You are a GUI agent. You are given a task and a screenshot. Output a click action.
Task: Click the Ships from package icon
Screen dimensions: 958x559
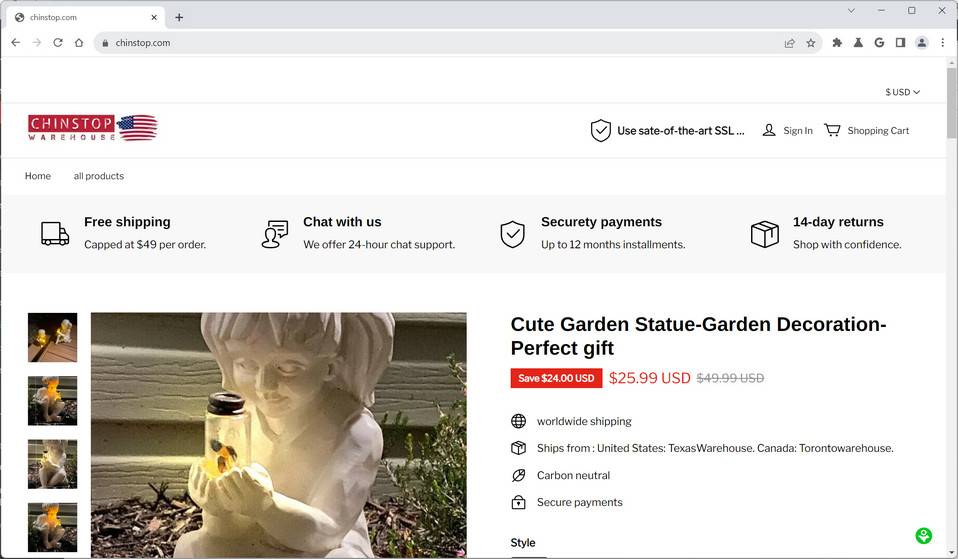[518, 448]
